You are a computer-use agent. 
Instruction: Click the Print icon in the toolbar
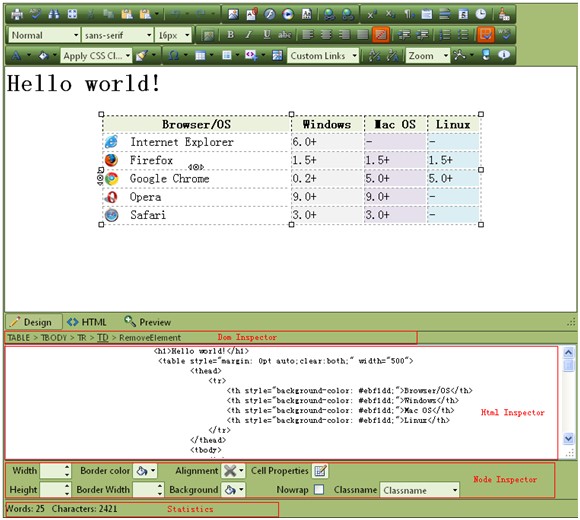(17, 14)
